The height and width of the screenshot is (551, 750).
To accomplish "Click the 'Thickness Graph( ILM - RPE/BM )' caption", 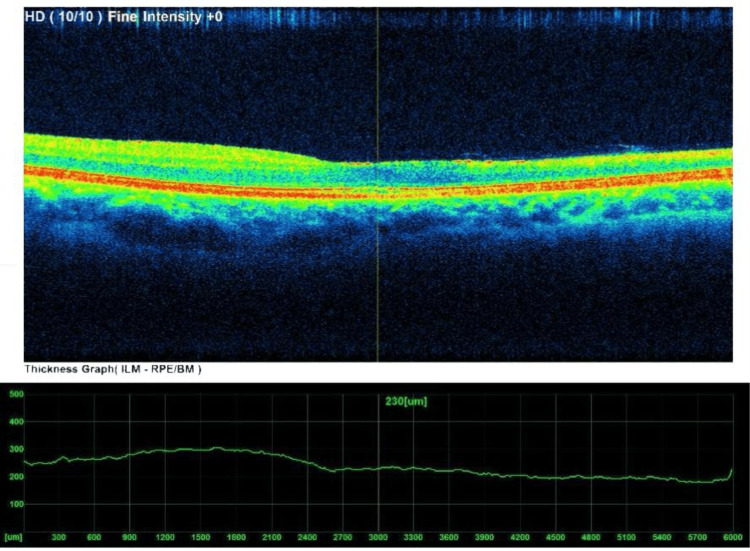I will [x=113, y=369].
